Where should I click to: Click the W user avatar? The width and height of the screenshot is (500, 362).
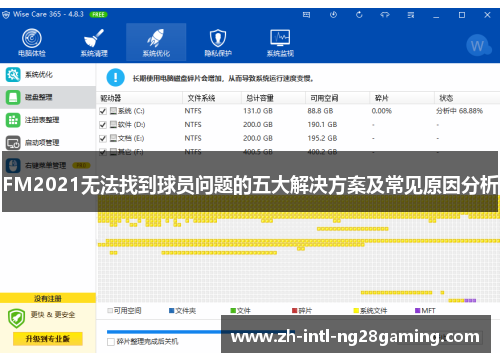(478, 45)
